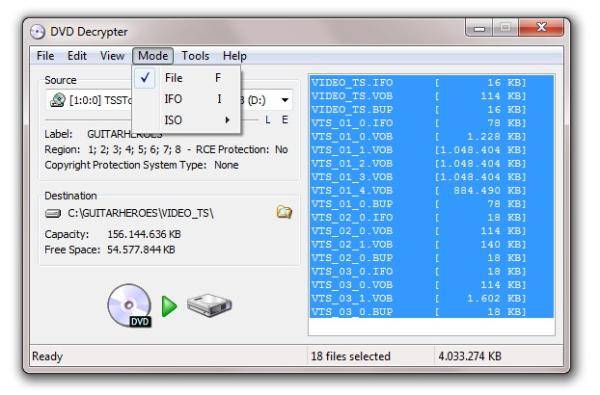
Task: Select VTS_02_0.VOB in file list
Action: pyautogui.click(x=432, y=231)
